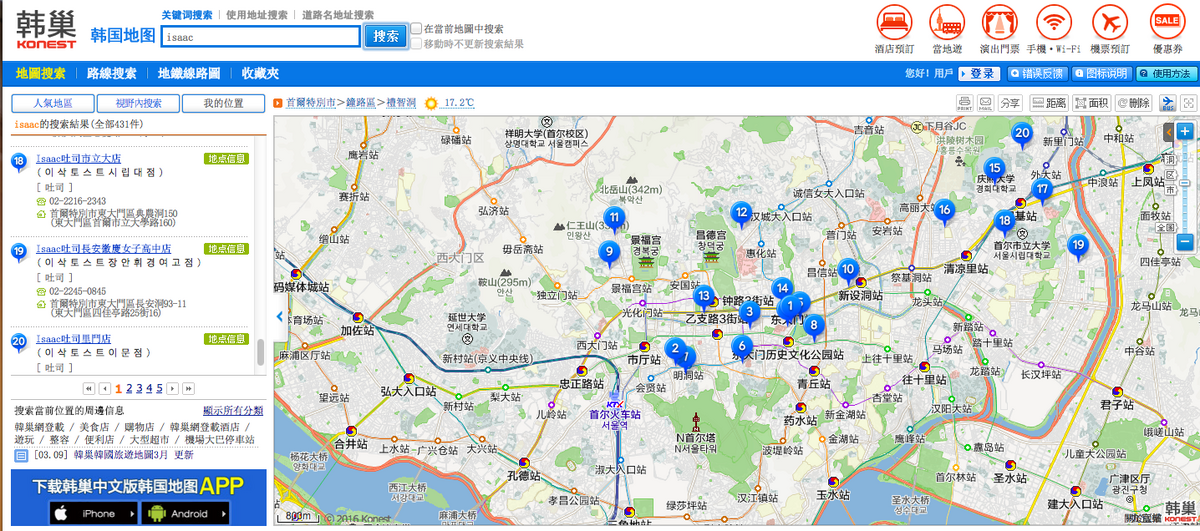Click the zoom slider handle
This screenshot has width=1200, height=531.
tap(1185, 185)
